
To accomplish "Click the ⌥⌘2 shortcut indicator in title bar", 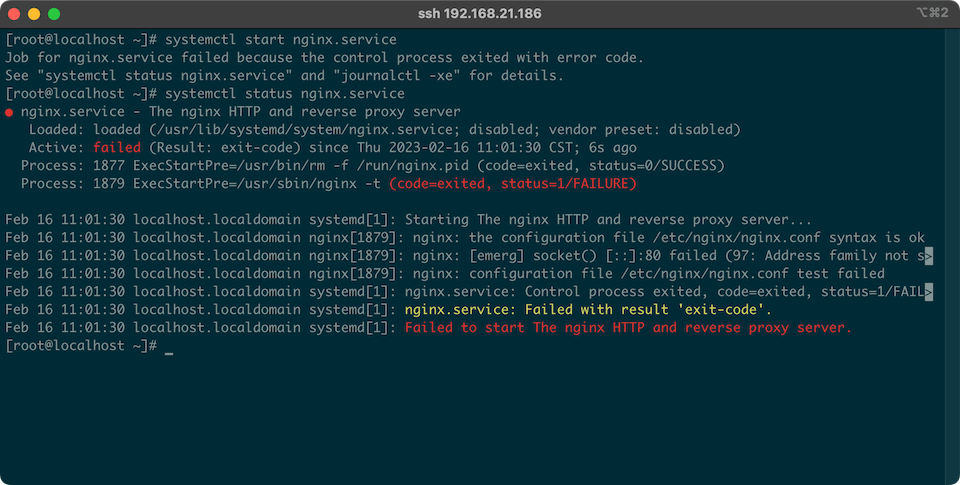I will click(x=929, y=14).
